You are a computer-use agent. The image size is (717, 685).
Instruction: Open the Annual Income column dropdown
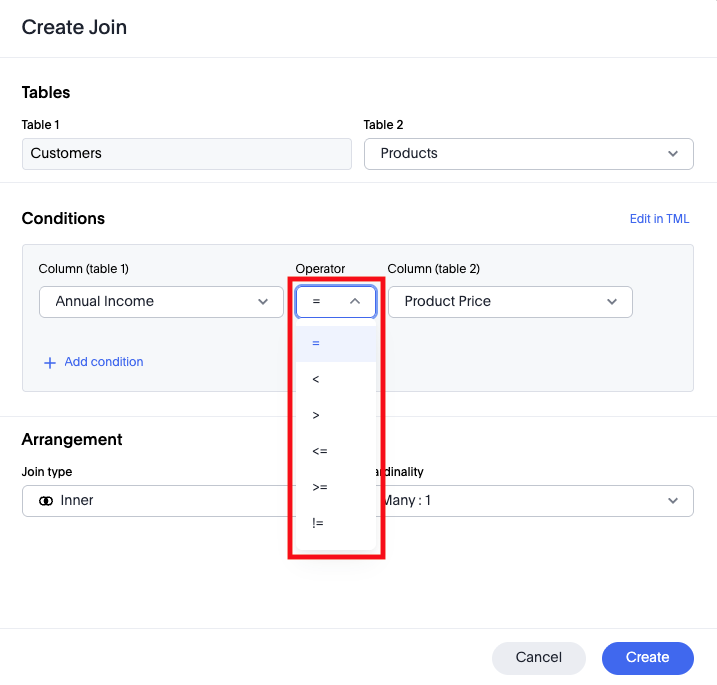pos(160,302)
